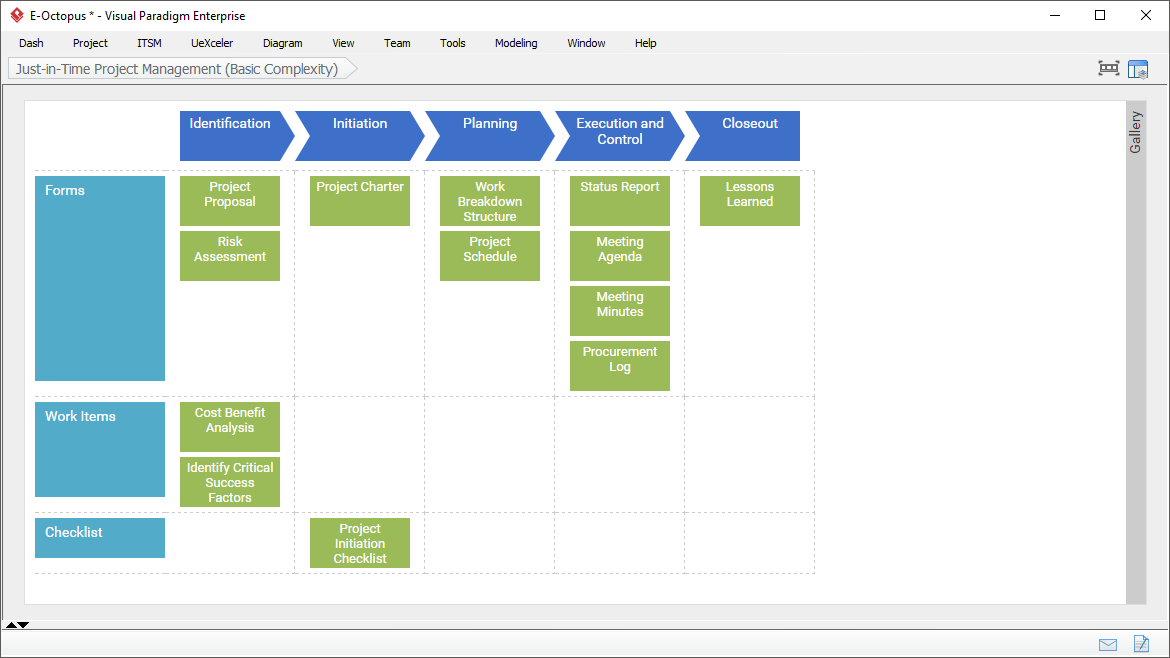The width and height of the screenshot is (1170, 658).
Task: Open the Team menu
Action: click(x=397, y=43)
